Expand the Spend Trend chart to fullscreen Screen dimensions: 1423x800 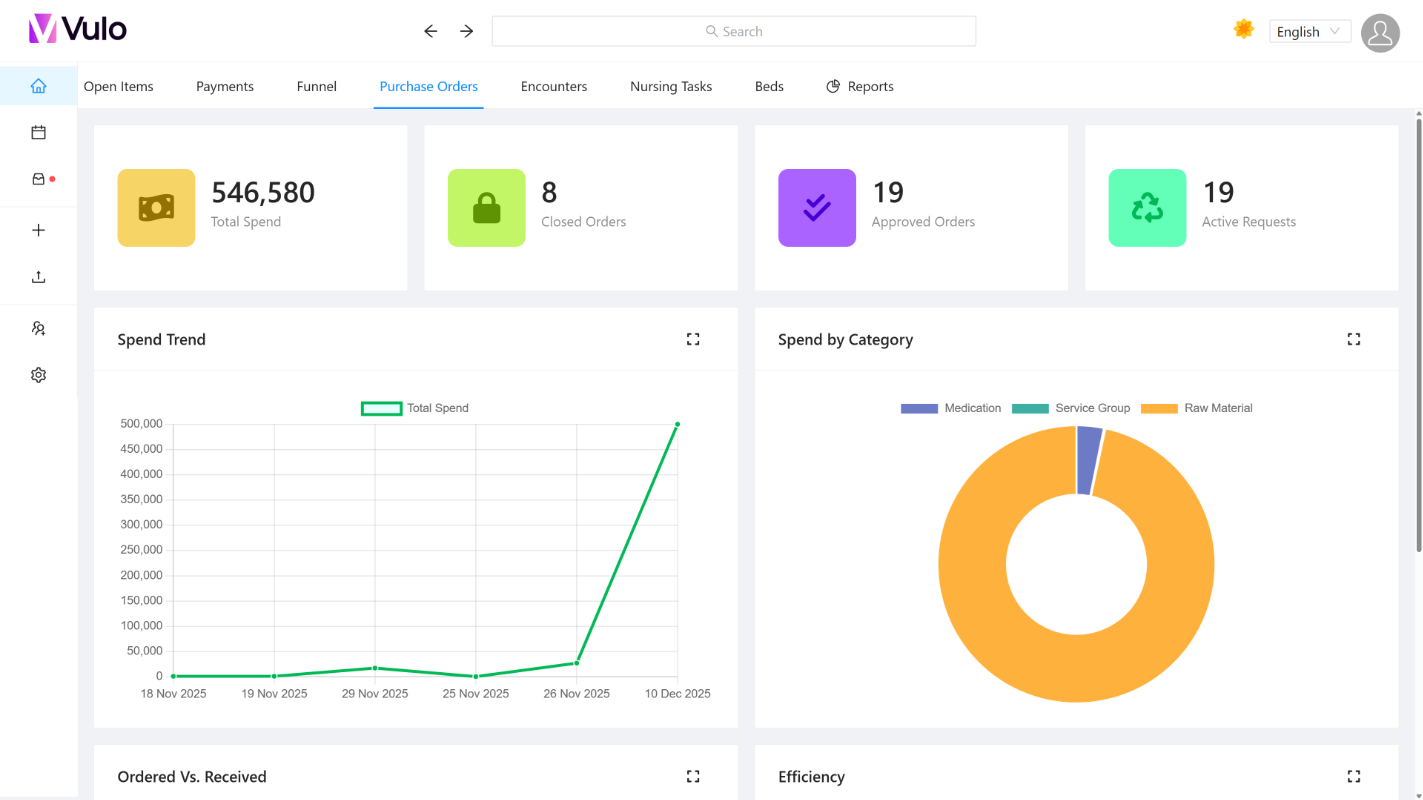(693, 339)
